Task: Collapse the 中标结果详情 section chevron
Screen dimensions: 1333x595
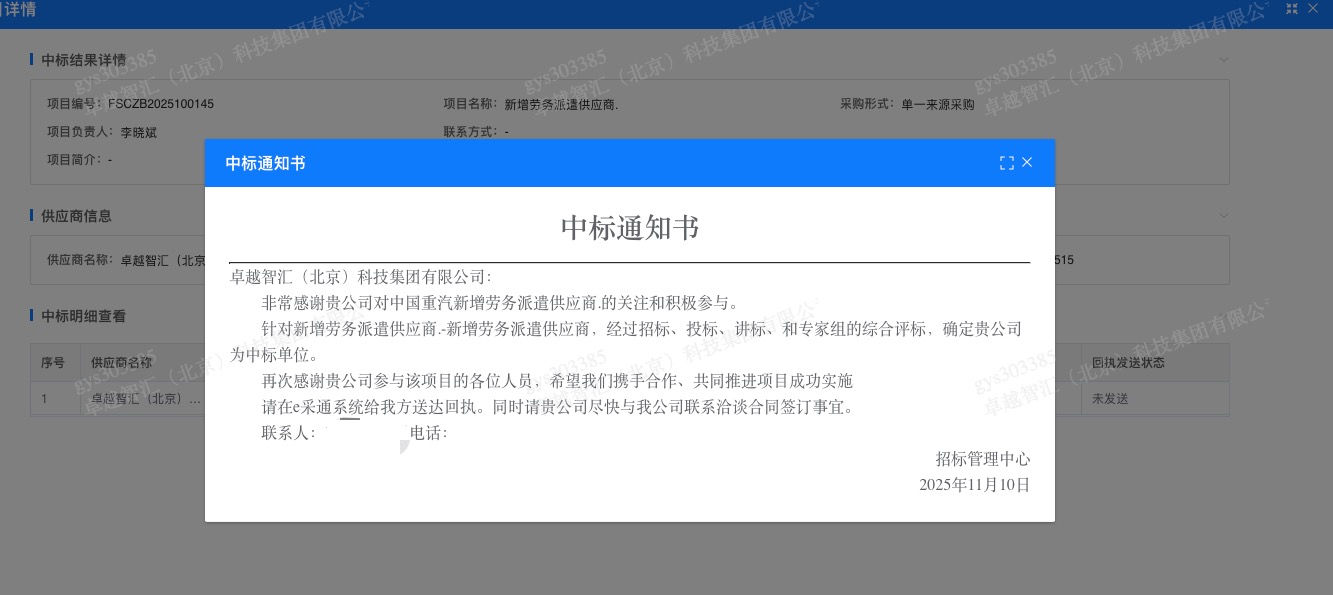Action: point(1224,60)
